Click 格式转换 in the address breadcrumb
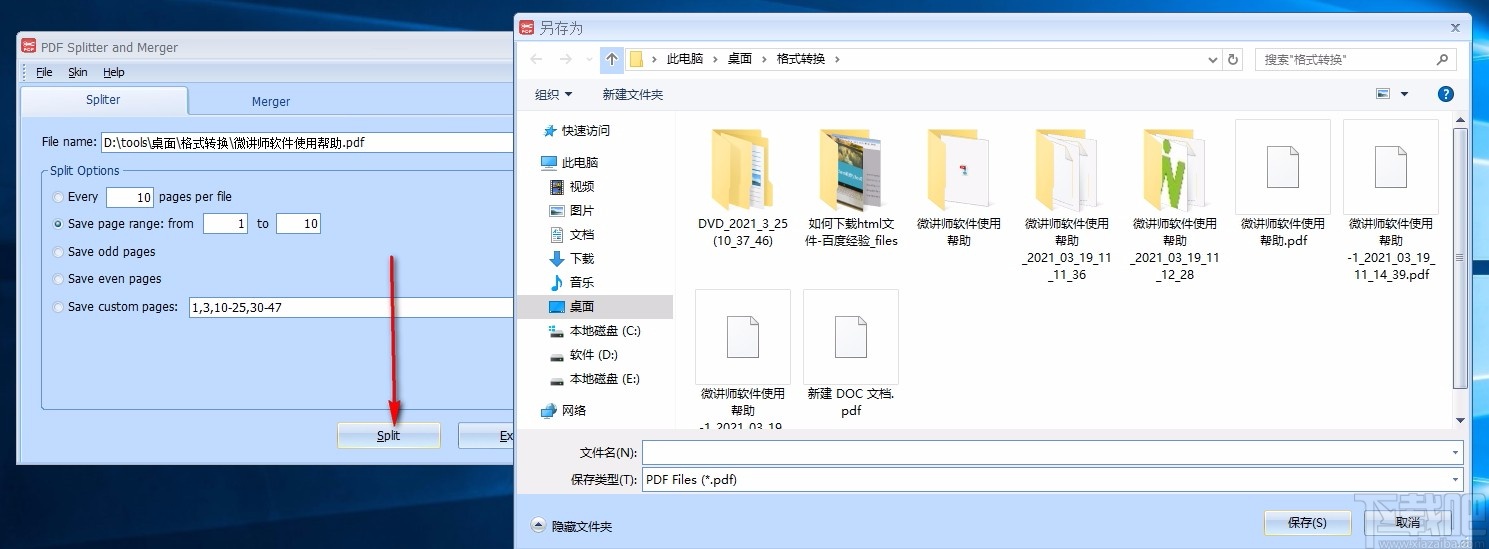 [801, 59]
